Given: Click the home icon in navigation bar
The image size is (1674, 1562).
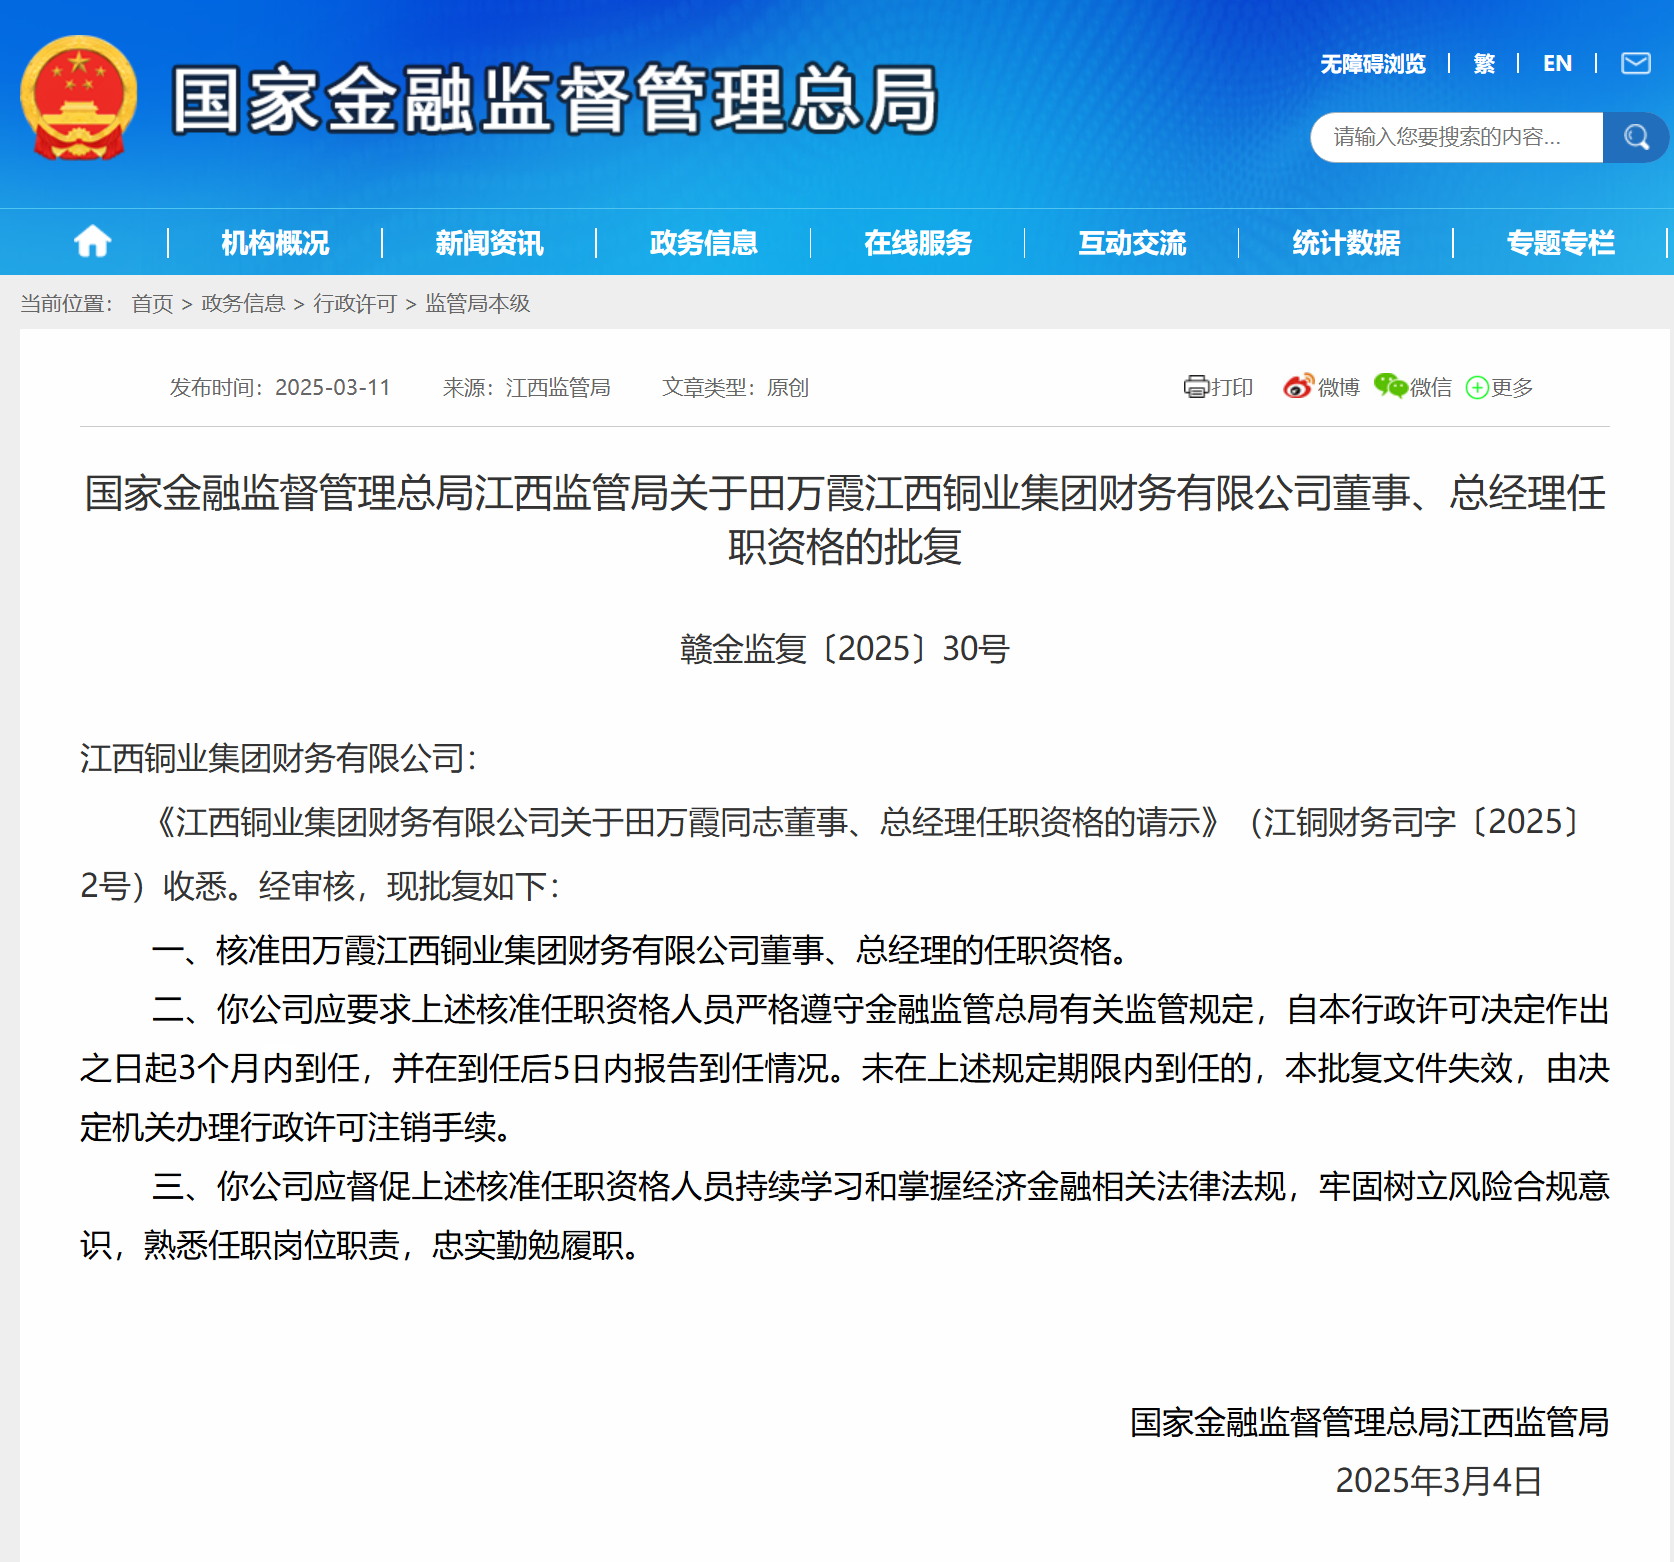Looking at the screenshot, I should point(92,242).
